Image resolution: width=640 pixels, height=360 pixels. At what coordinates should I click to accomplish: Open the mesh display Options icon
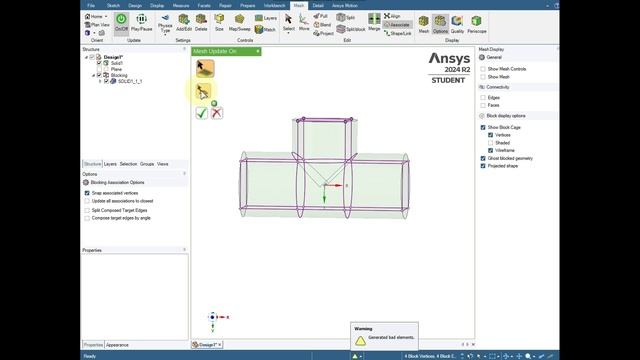[440, 24]
